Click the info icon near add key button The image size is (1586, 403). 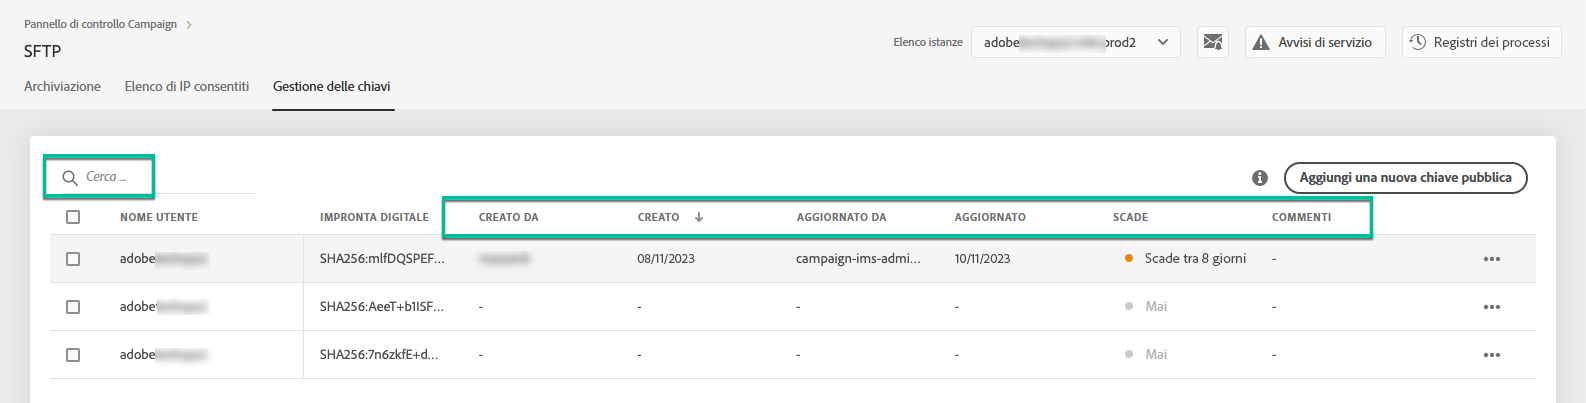[1260, 178]
